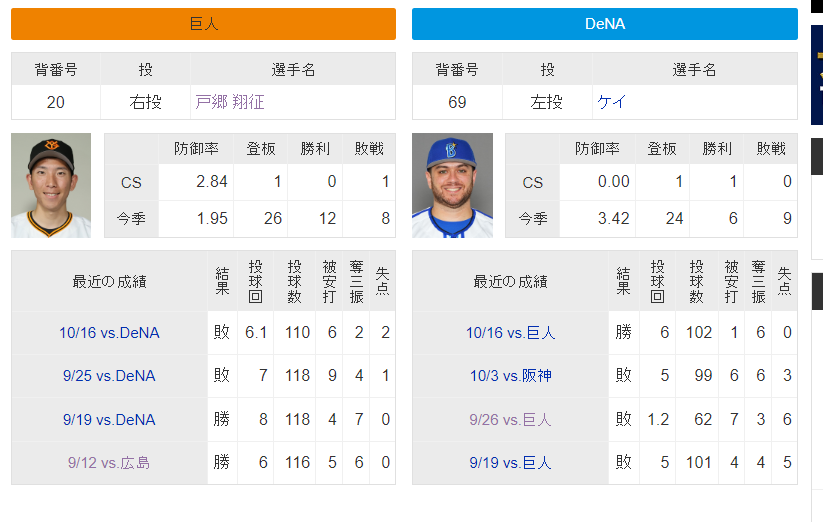
Task: Open 10/3 vs.阪神 game link
Action: [510, 376]
